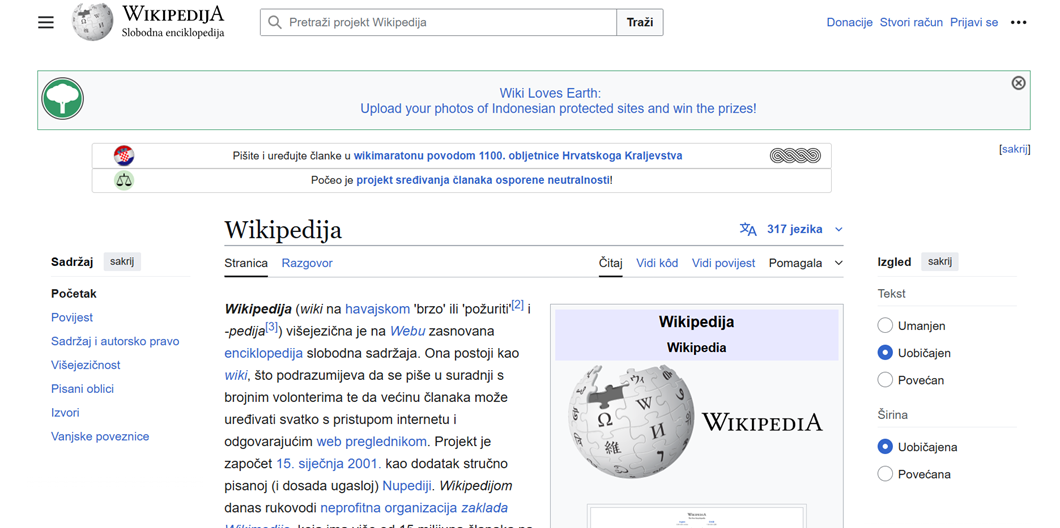The height and width of the screenshot is (528, 1060).
Task: Jump to Povijest section
Action: coord(72,317)
